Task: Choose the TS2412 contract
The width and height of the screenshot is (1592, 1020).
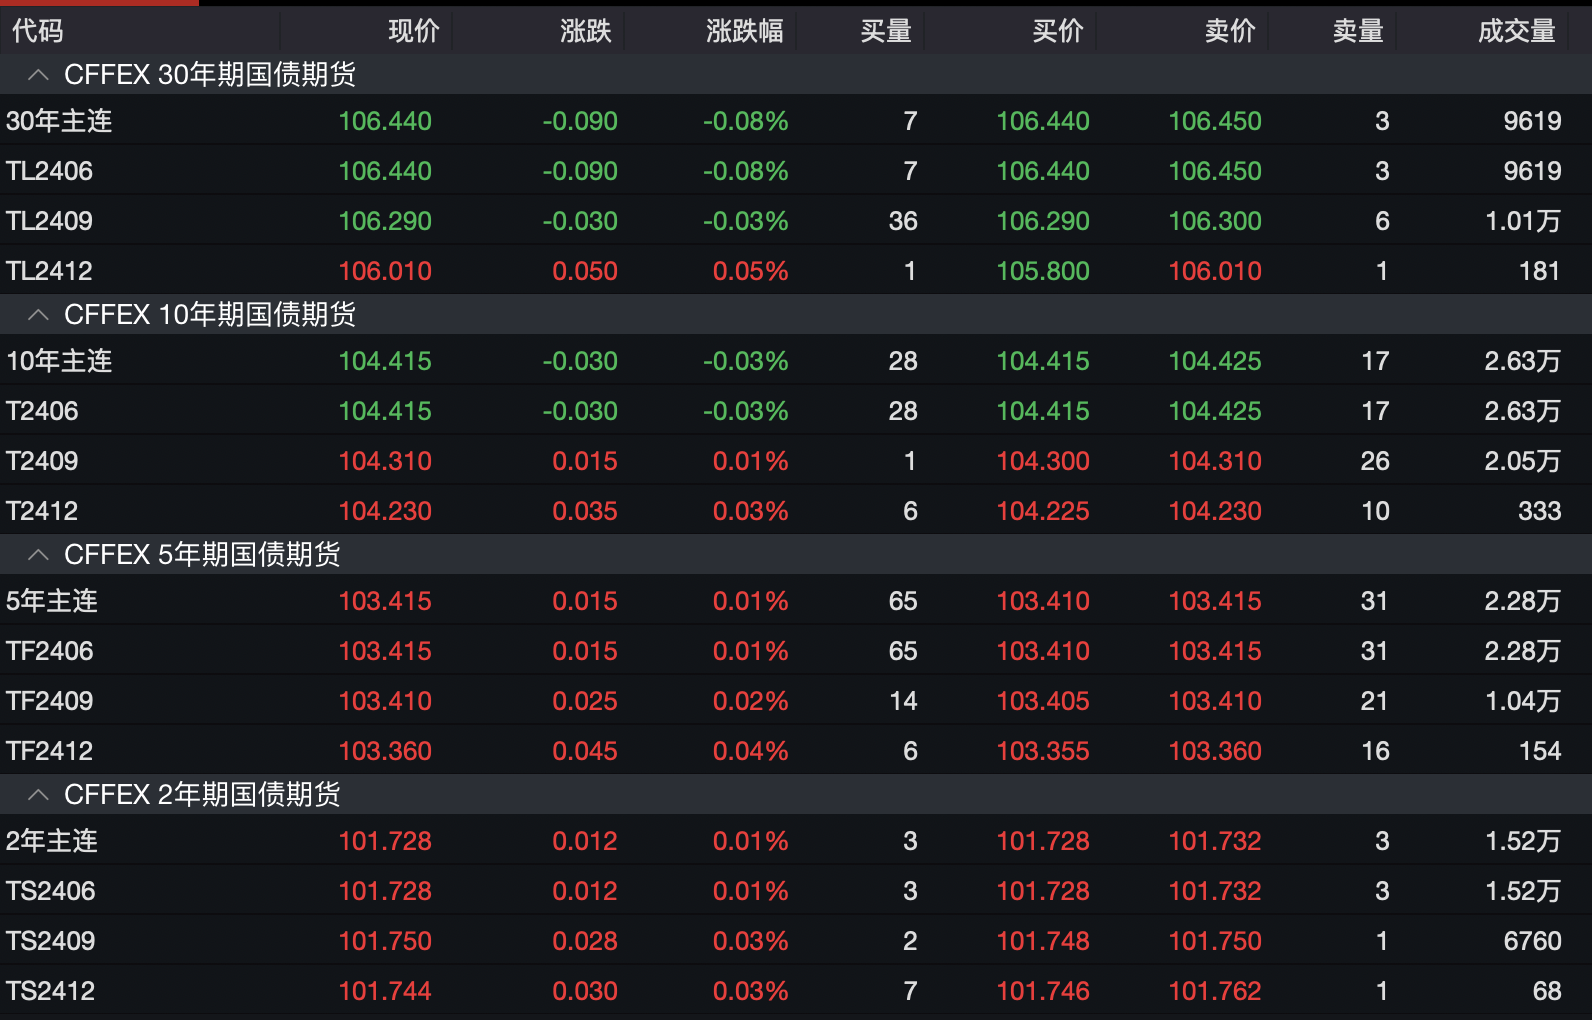Action: [x=50, y=991]
